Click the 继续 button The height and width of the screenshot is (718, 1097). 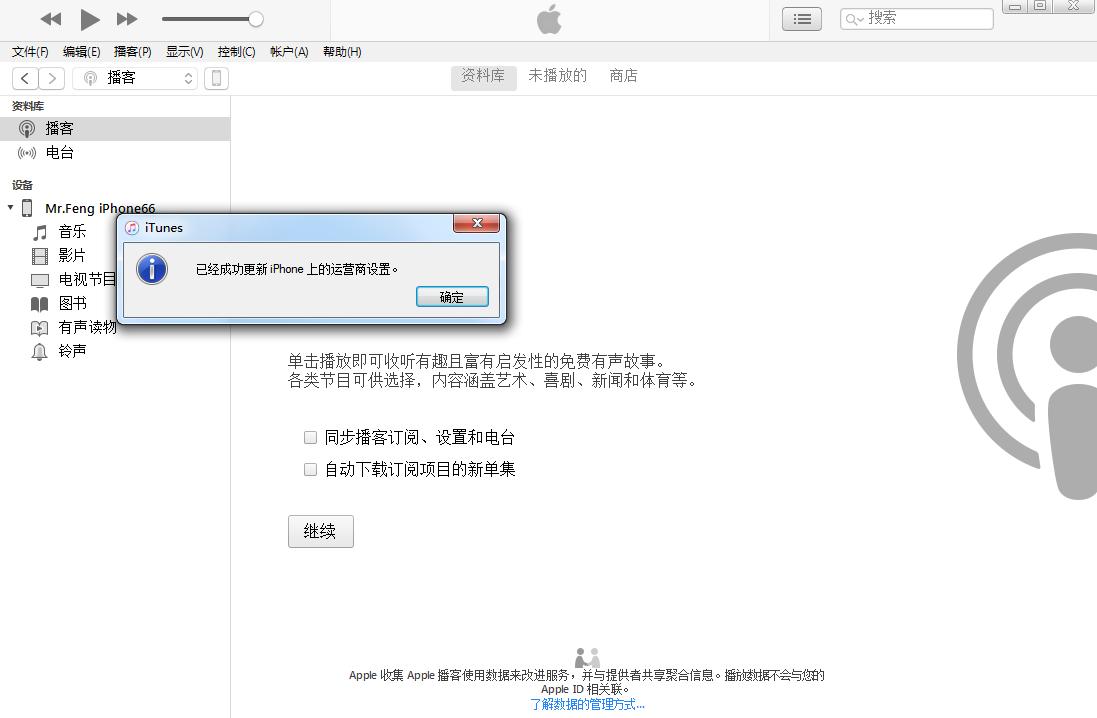point(320,531)
